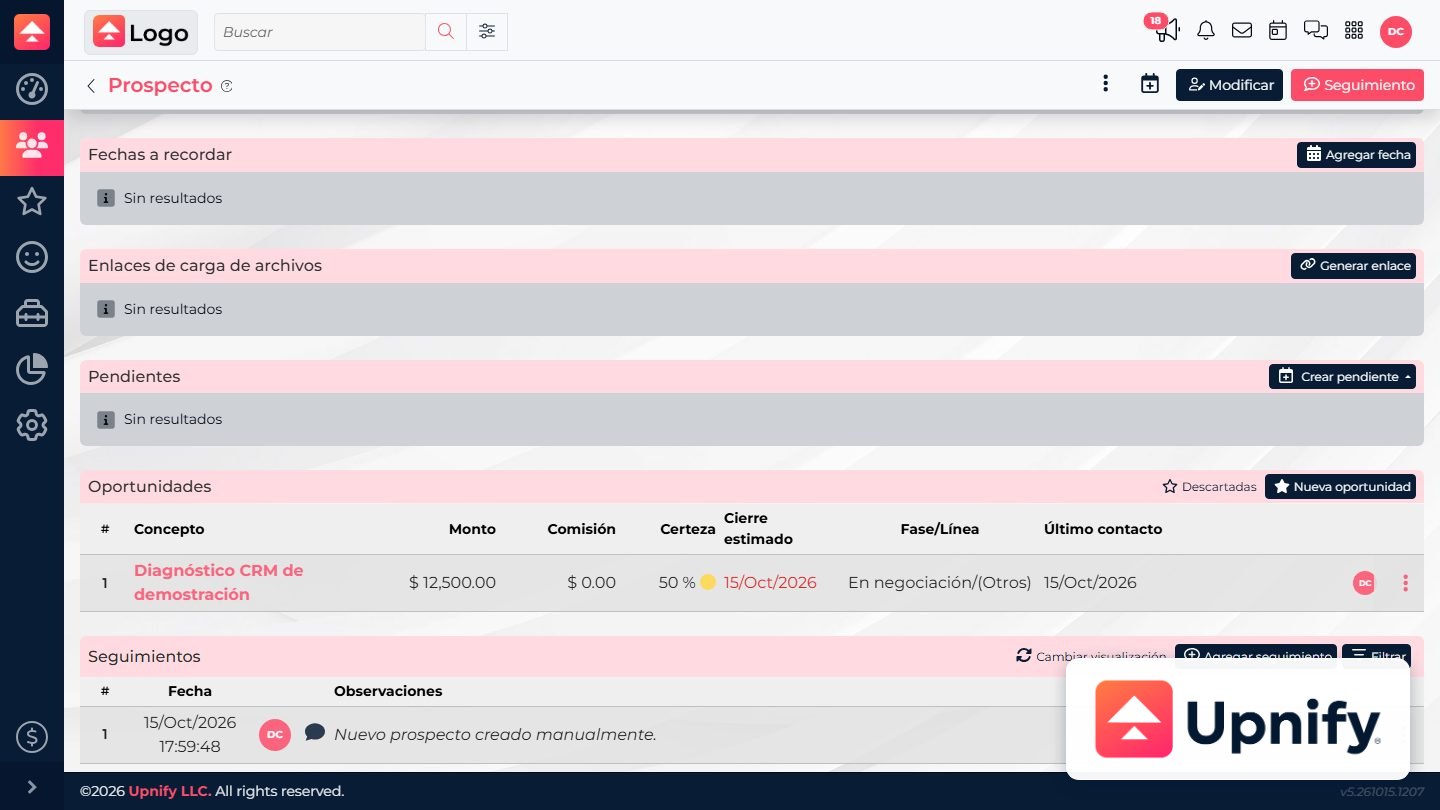Click the comment bubble in the follow-up row
This screenshot has width=1440, height=810.
315,732
